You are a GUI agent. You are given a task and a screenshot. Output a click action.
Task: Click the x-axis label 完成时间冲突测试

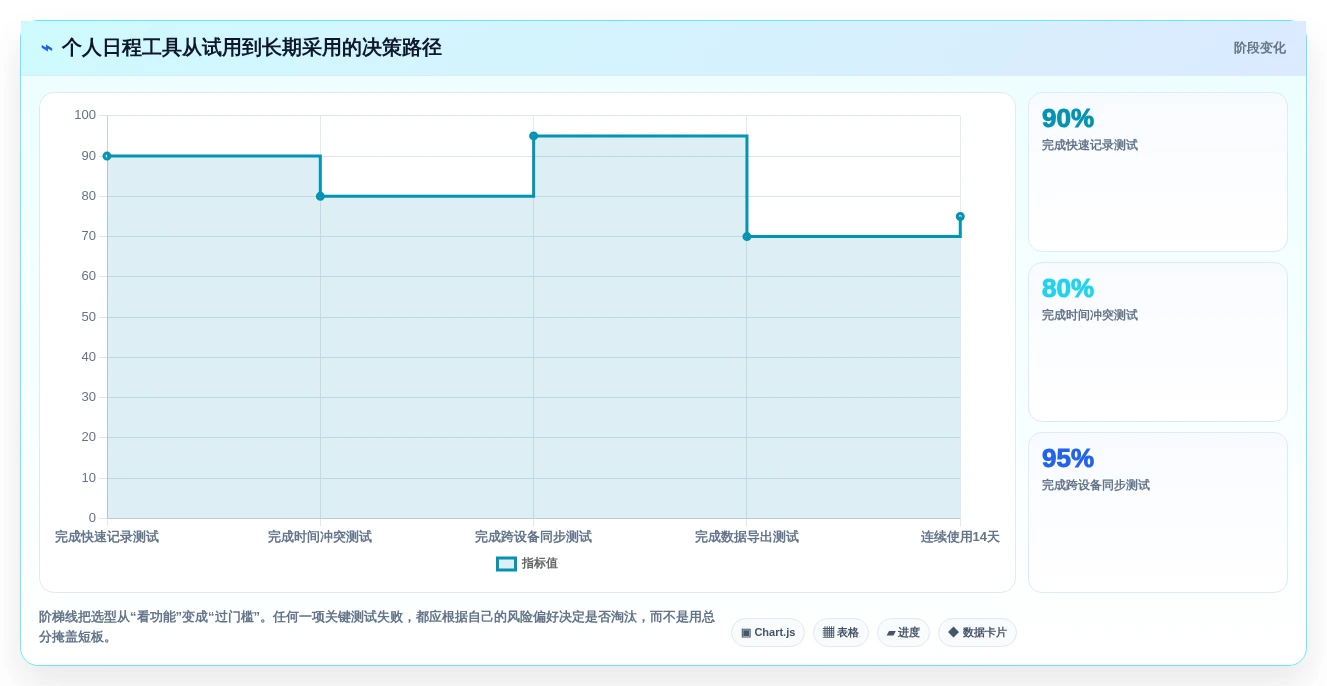coord(320,537)
